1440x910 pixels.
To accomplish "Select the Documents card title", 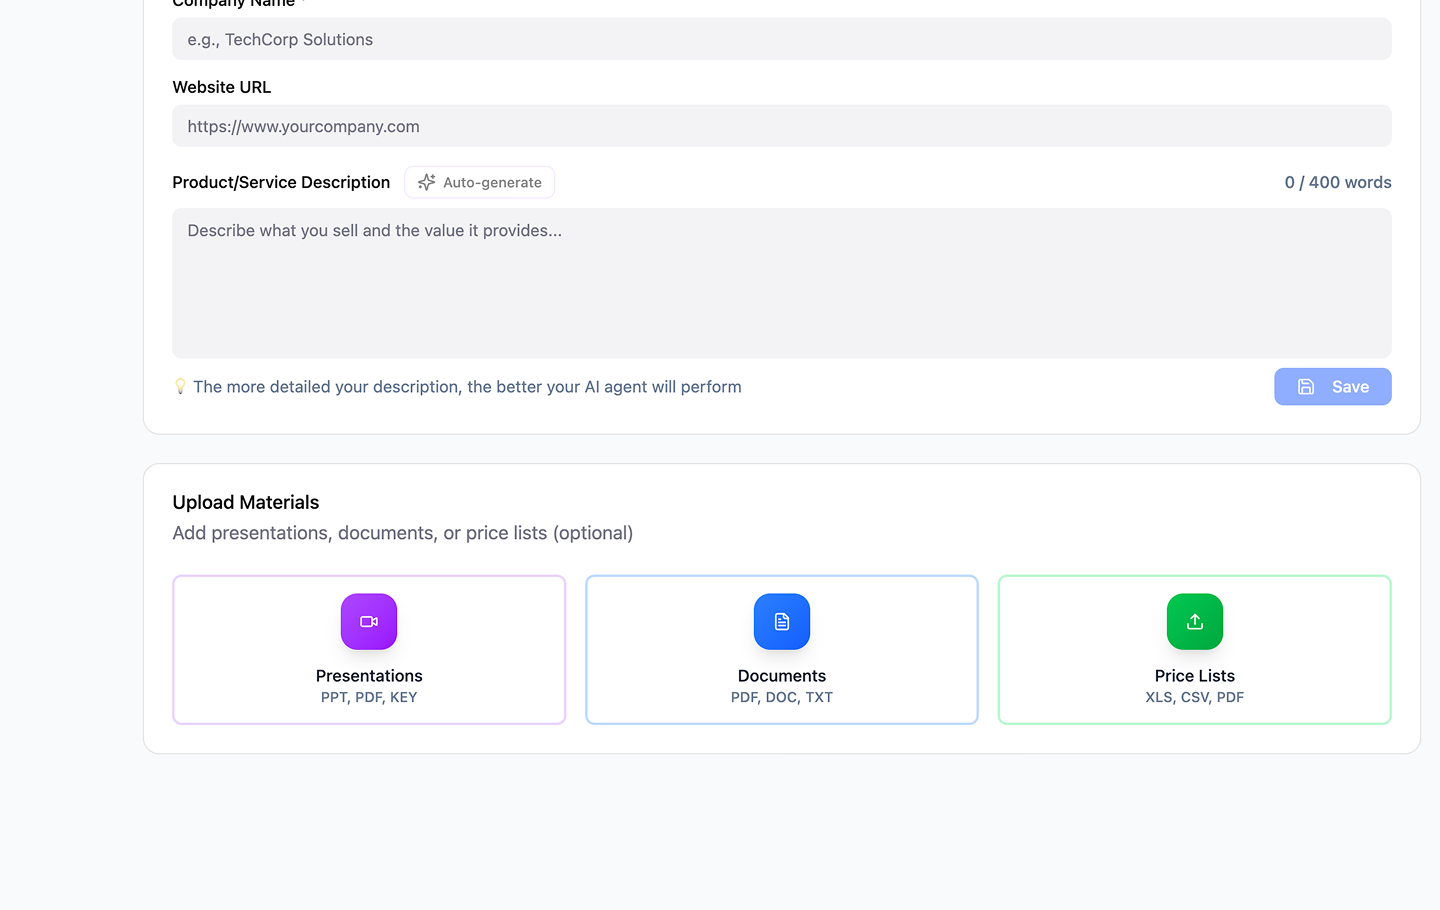I will pyautogui.click(x=782, y=676).
